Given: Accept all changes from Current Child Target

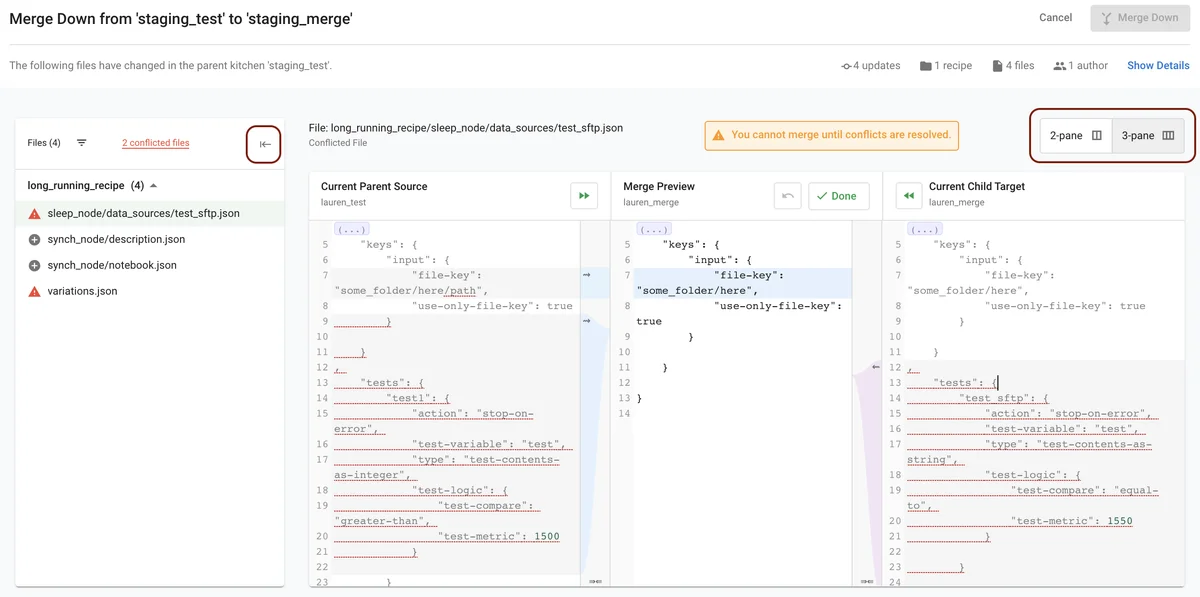Looking at the screenshot, I should 908,196.
